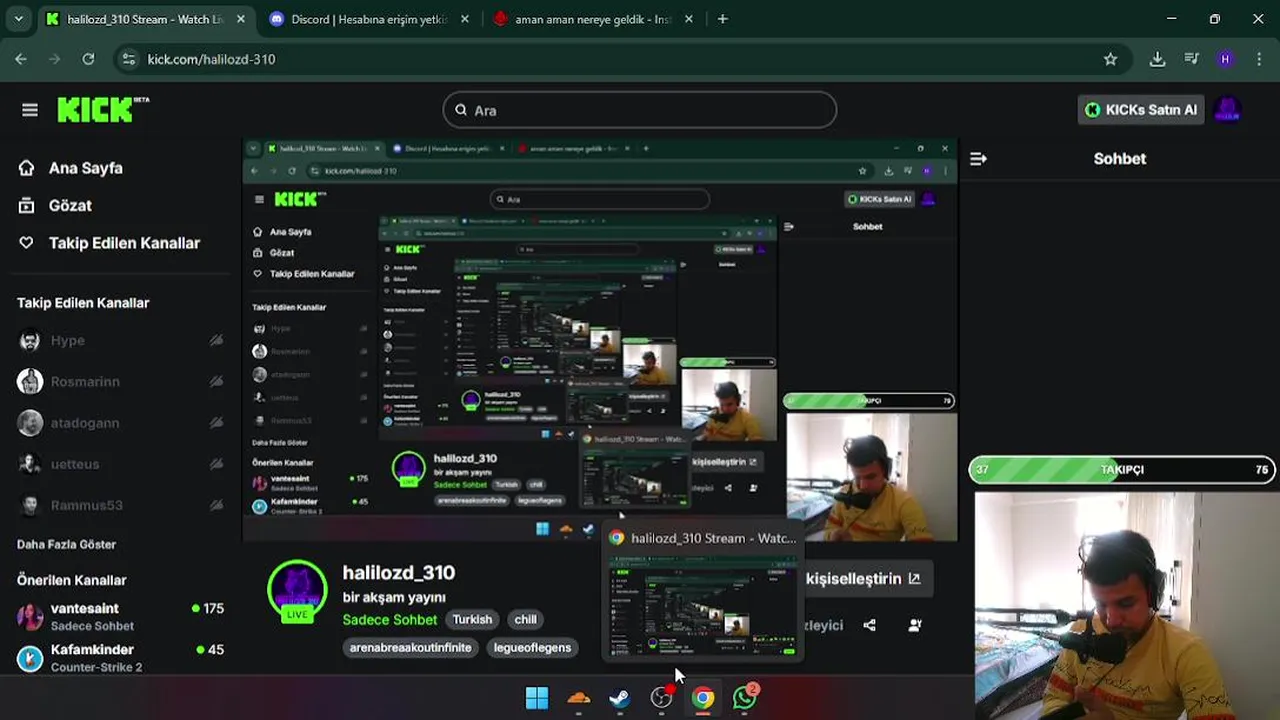
Task: Go back in browser history
Action: pyautogui.click(x=21, y=59)
